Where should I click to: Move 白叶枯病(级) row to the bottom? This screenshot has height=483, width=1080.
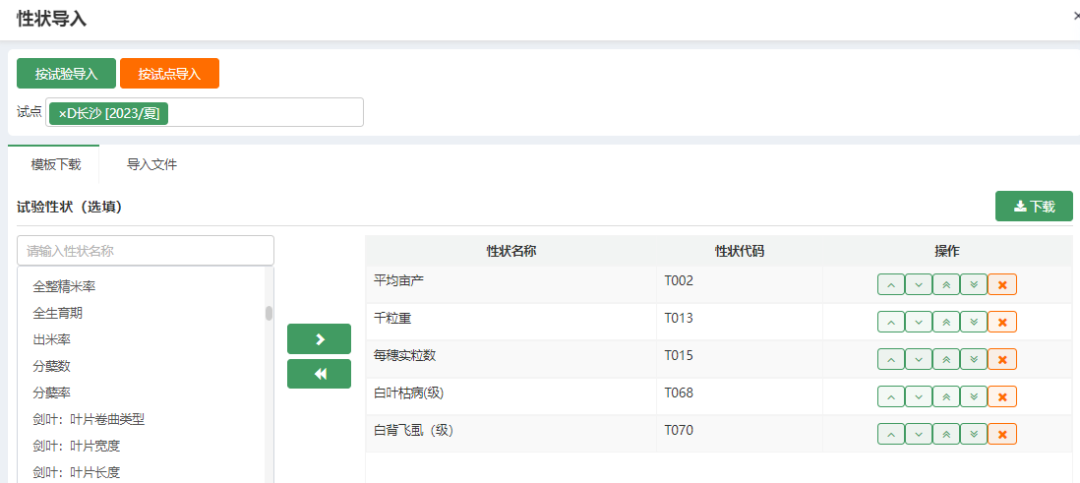click(x=974, y=396)
